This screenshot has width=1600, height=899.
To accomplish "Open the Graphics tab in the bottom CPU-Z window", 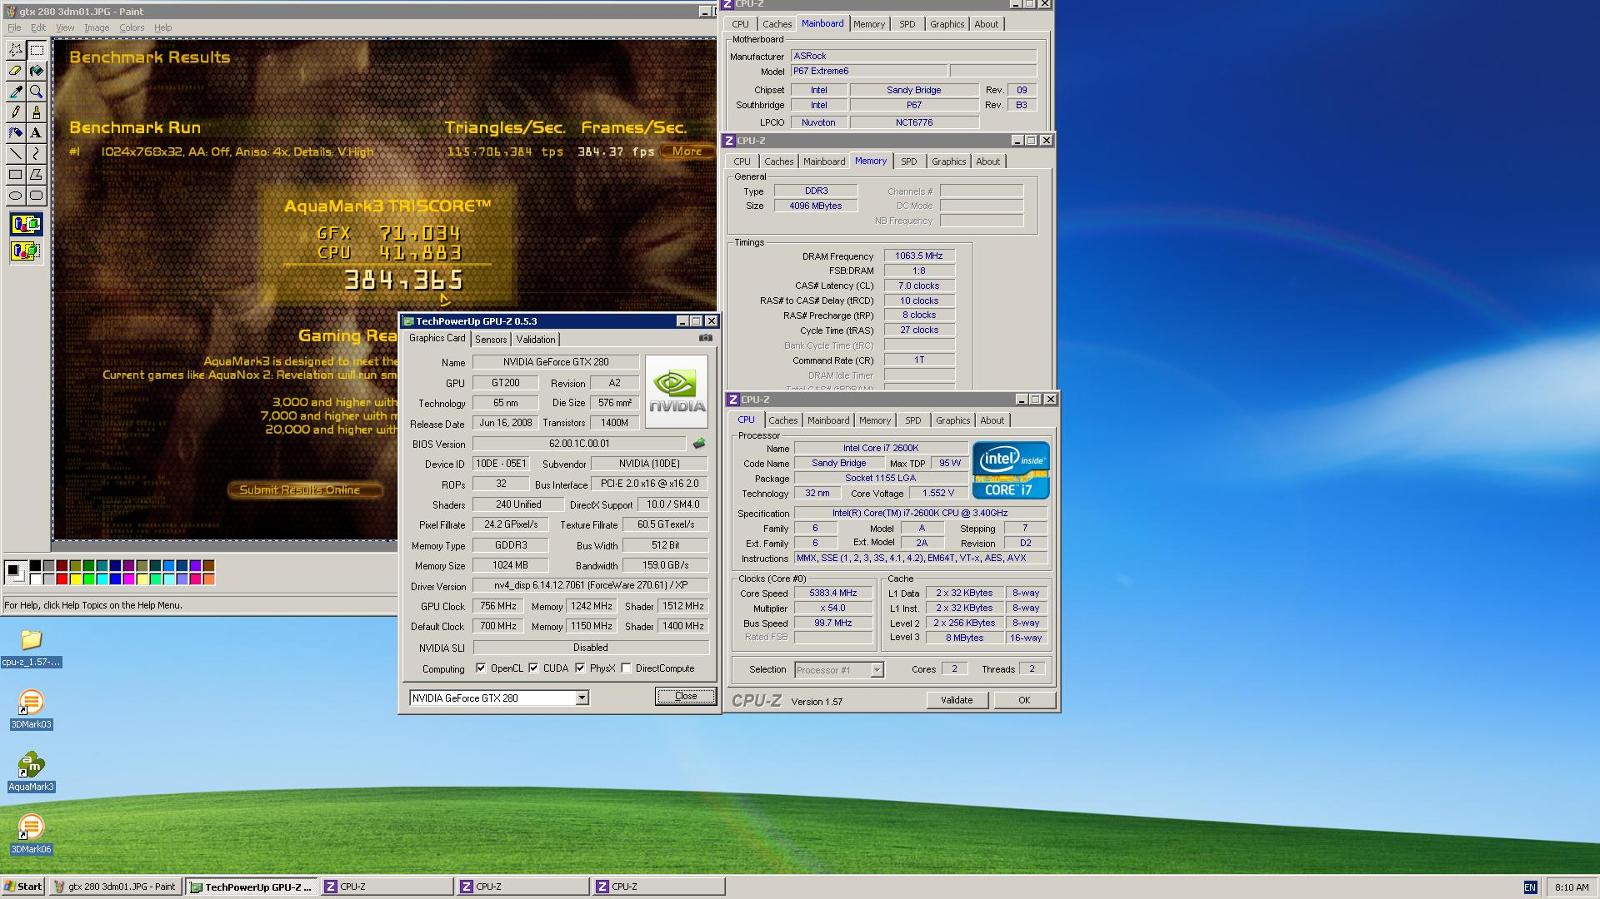I will pyautogui.click(x=953, y=420).
